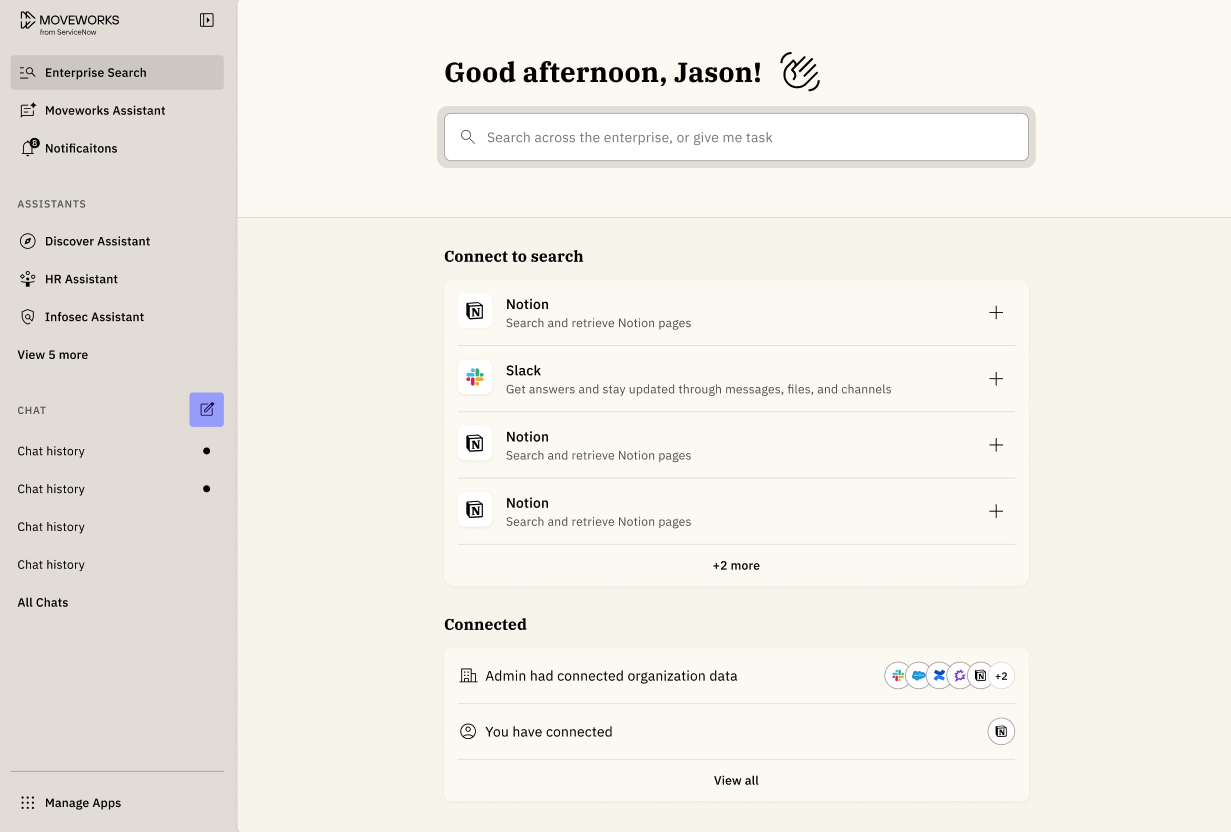This screenshot has height=832, width=1231.
Task: Click the building icon beside Admin connected
Action: [468, 675]
